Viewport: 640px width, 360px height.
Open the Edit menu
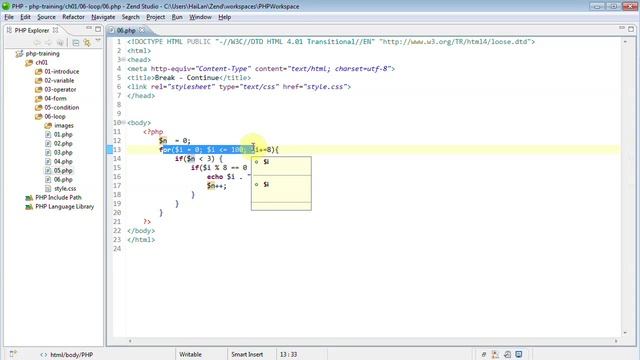coord(25,17)
